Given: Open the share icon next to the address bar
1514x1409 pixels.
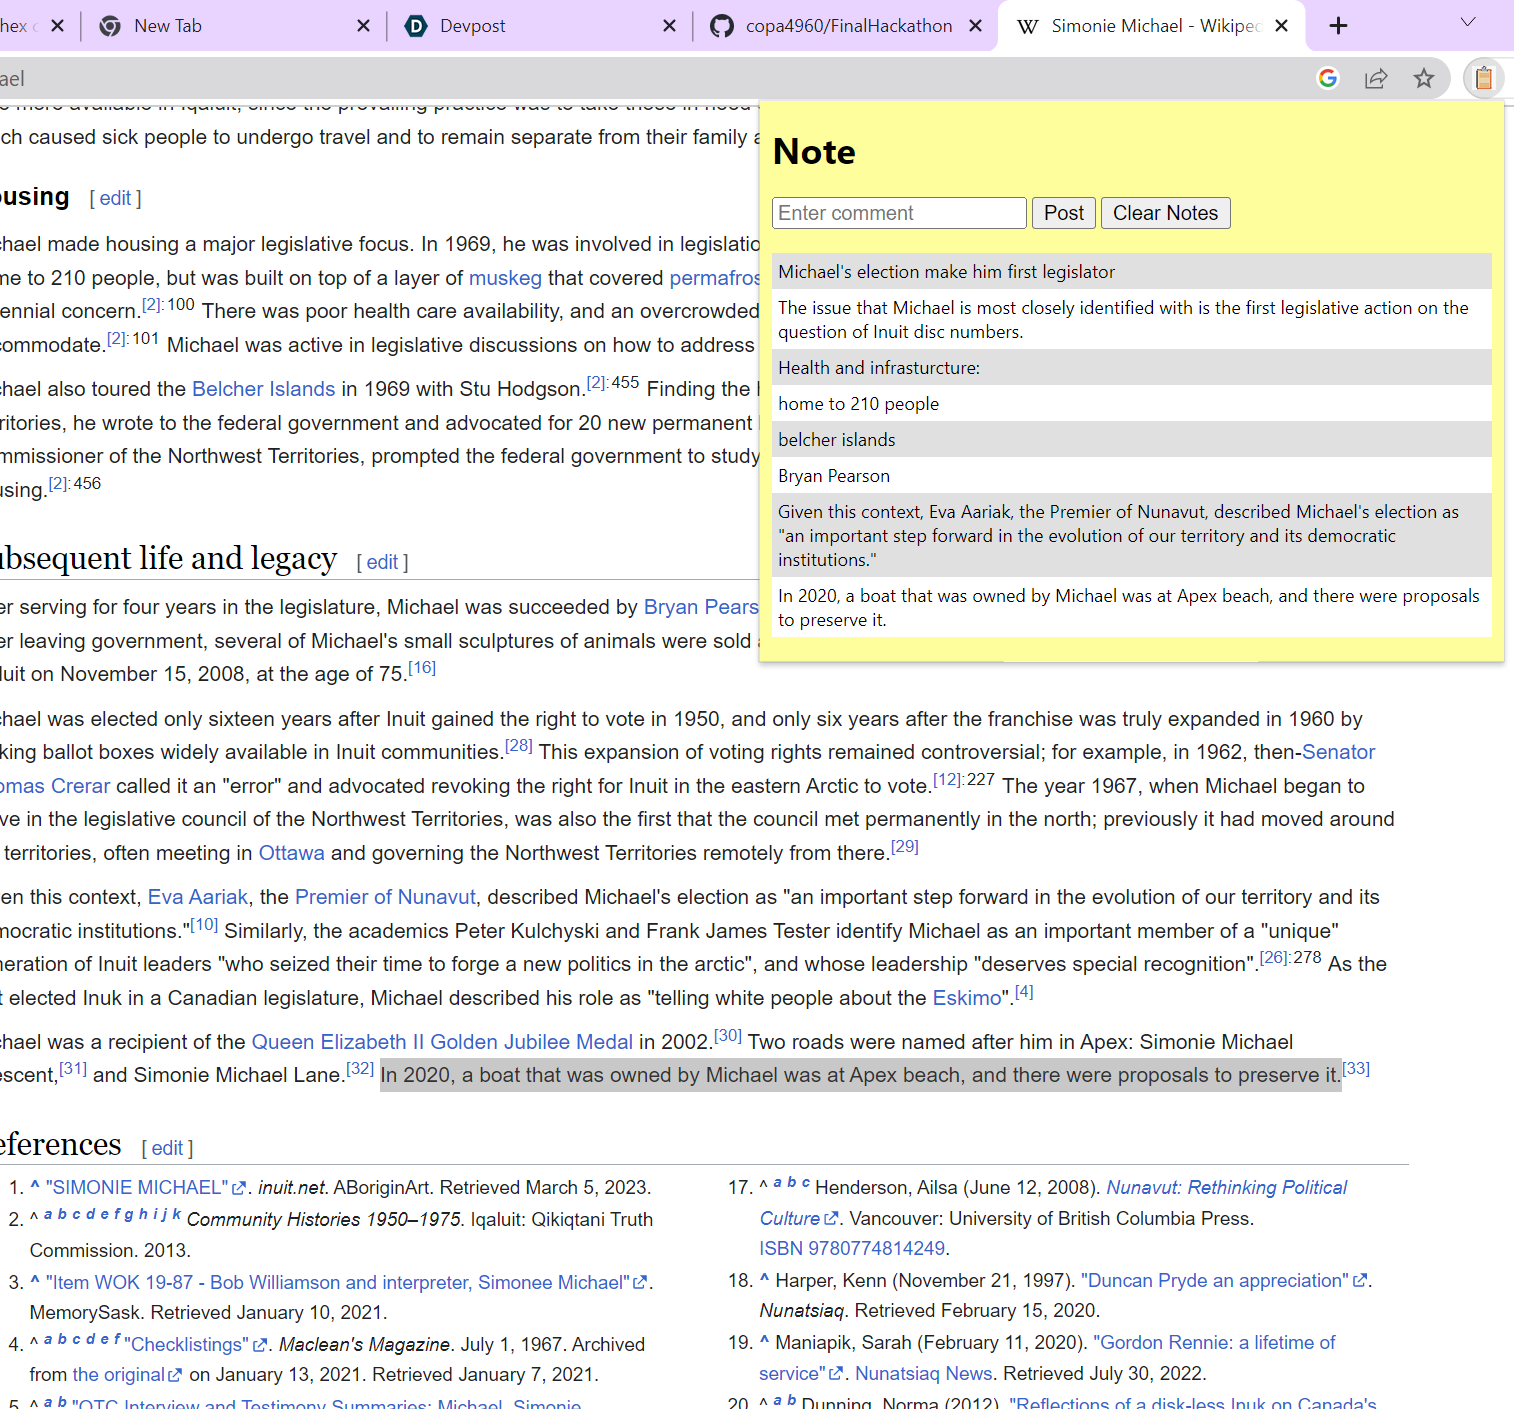Looking at the screenshot, I should tap(1377, 78).
